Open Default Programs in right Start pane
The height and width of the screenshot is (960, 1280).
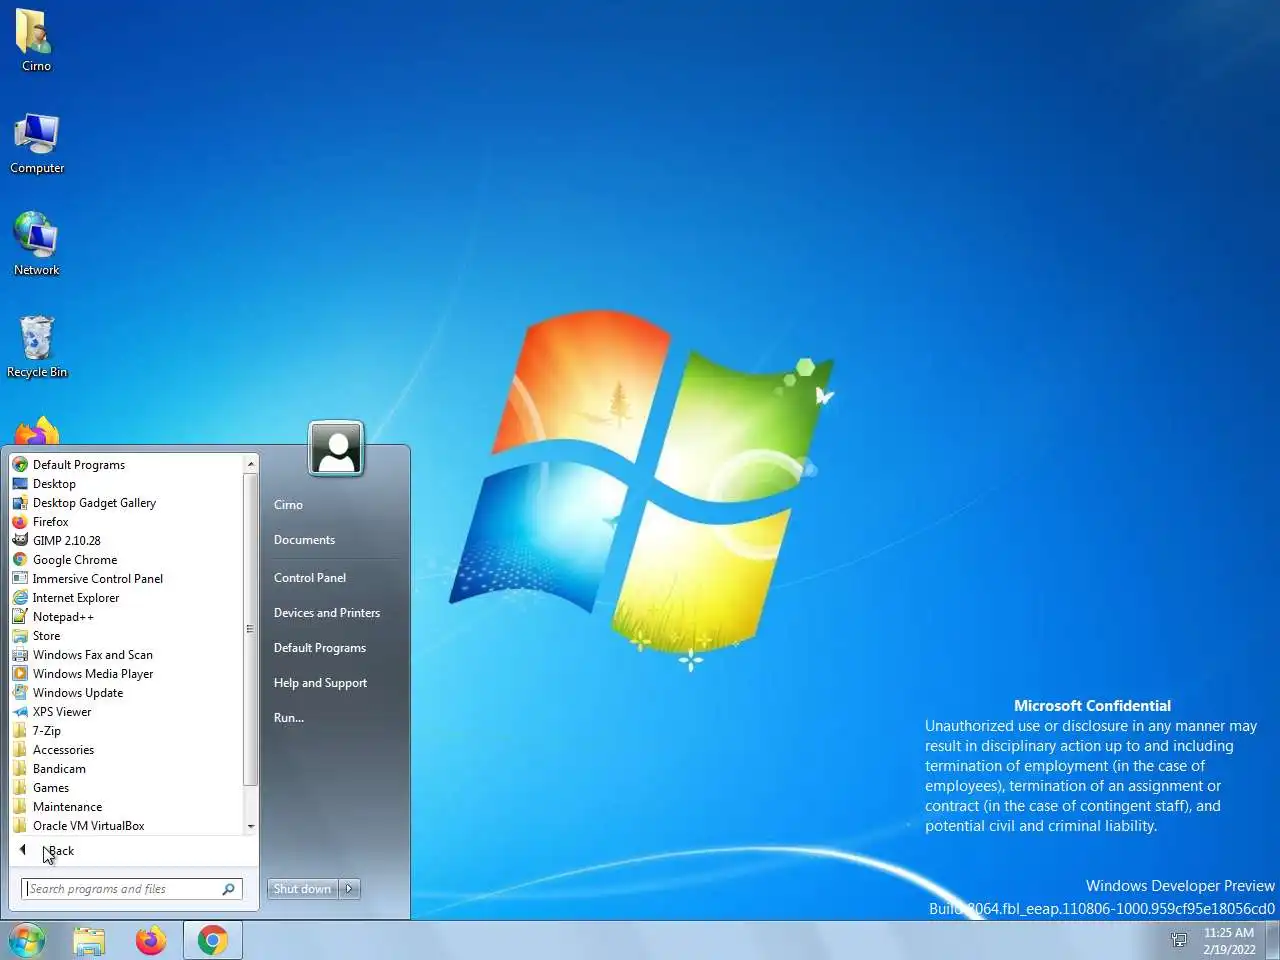(x=320, y=648)
